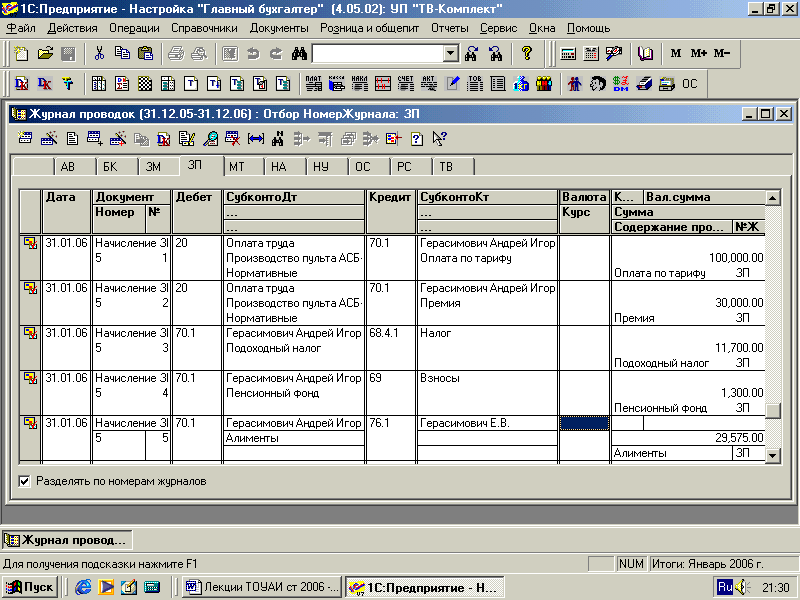Open the Calculator icon in toolbar
The height and width of the screenshot is (600, 800).
coord(568,54)
